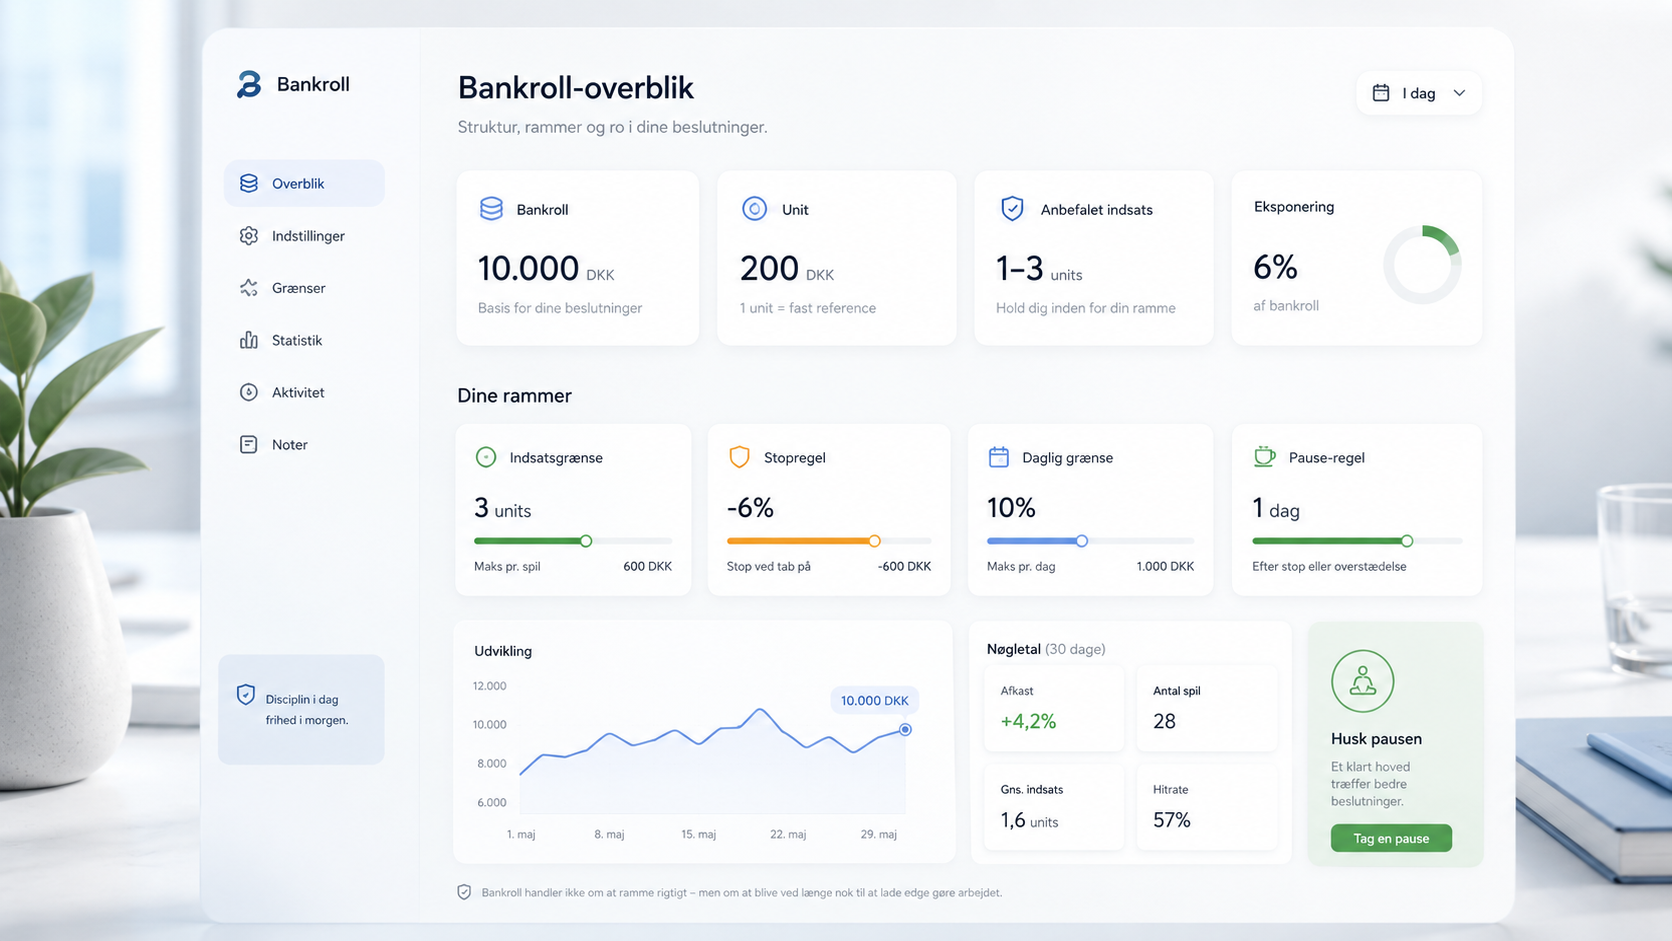Click the calendar icon beside I dag
The width and height of the screenshot is (1672, 941).
tap(1381, 93)
